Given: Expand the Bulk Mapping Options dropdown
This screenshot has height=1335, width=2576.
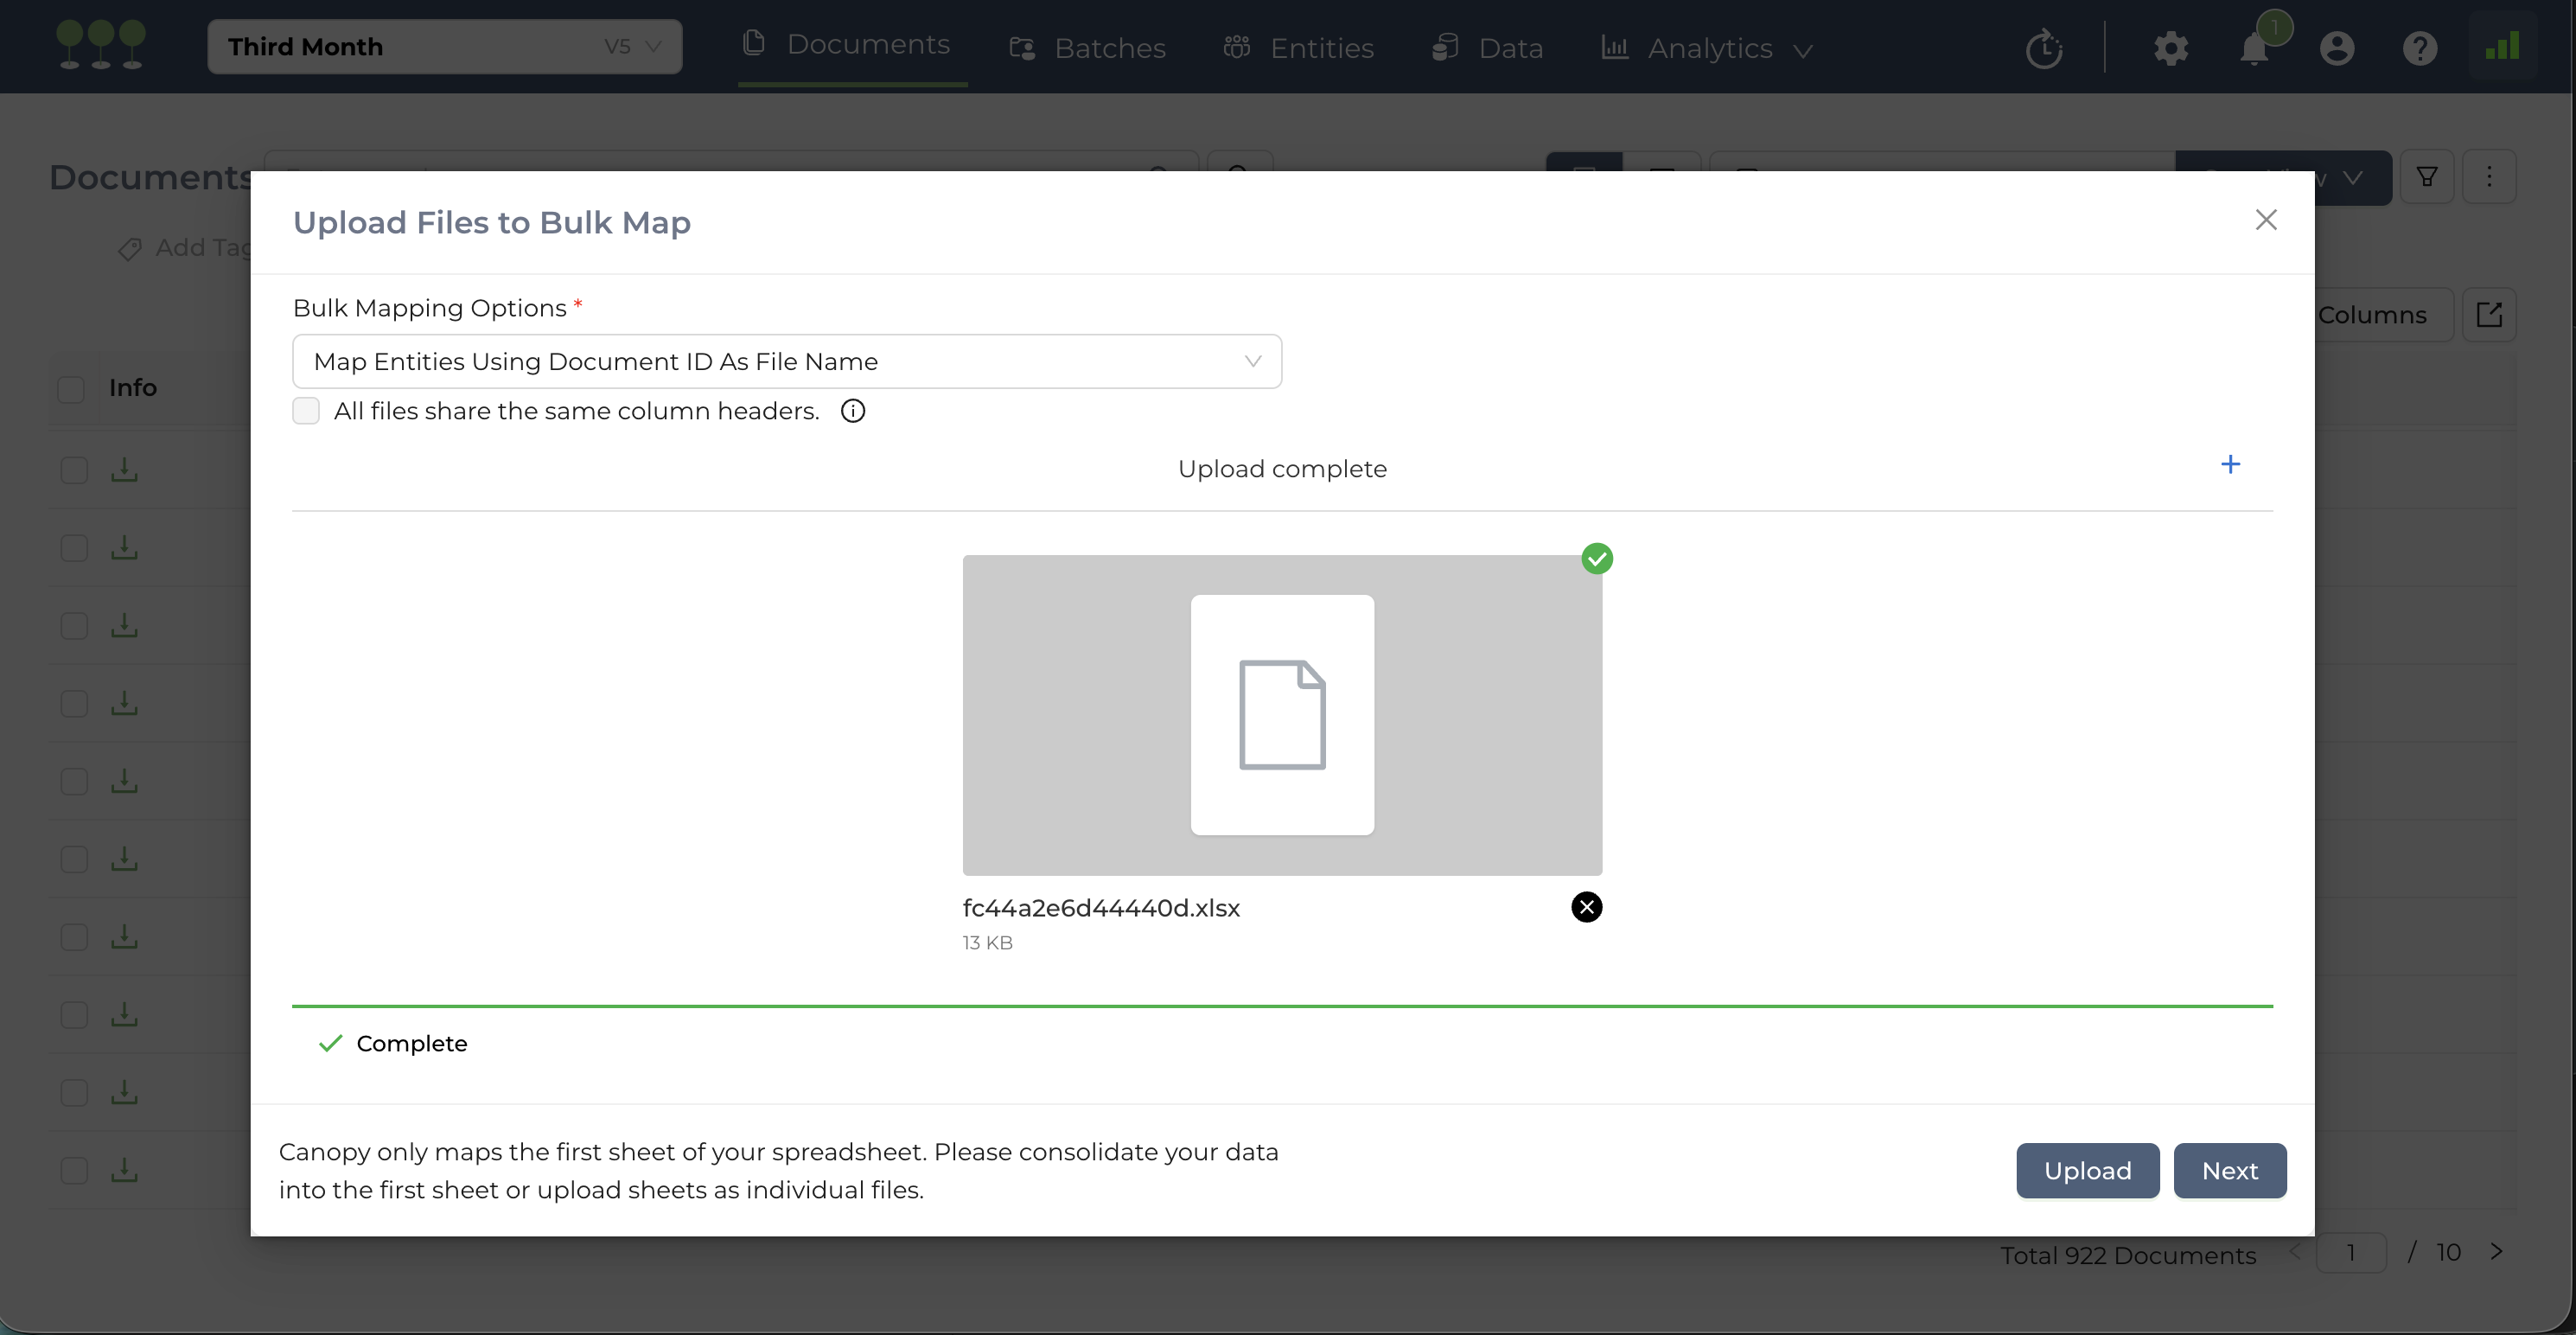Looking at the screenshot, I should [x=786, y=361].
